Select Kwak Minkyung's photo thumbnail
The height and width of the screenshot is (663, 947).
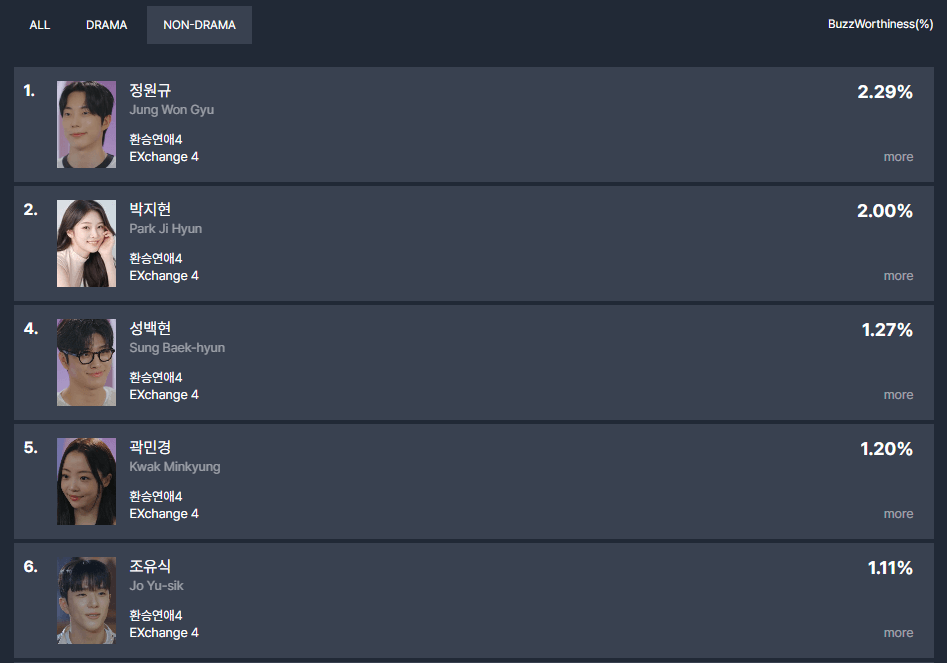coord(86,481)
